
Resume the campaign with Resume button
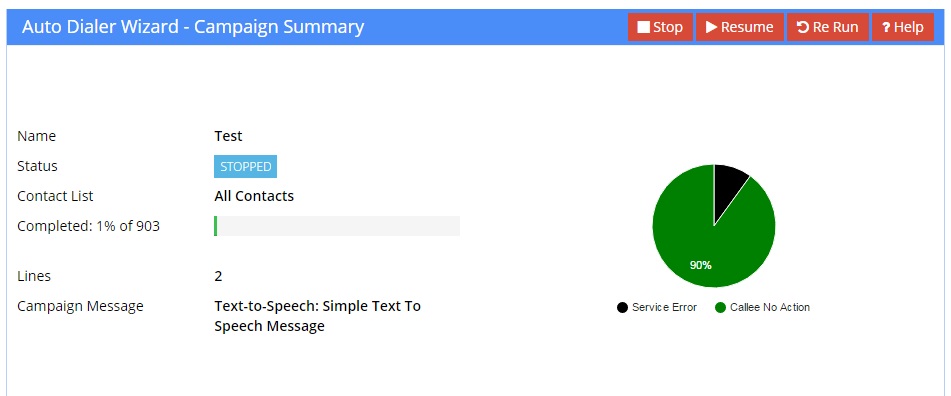[739, 27]
